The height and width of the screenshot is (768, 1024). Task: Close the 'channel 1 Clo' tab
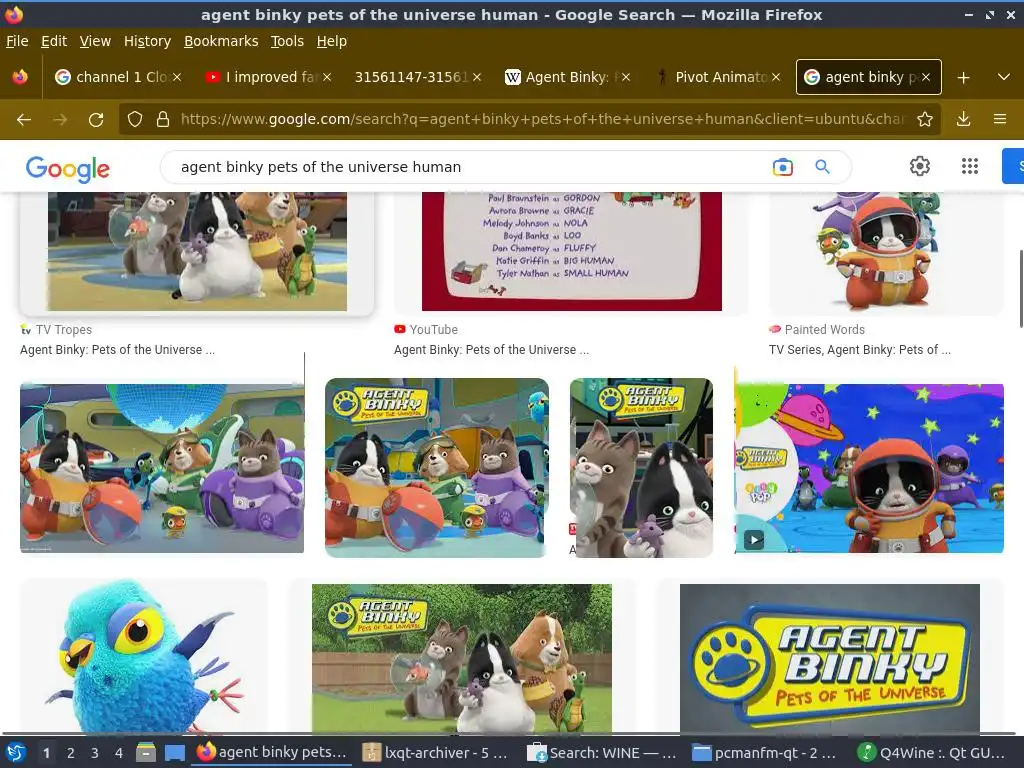click(177, 77)
